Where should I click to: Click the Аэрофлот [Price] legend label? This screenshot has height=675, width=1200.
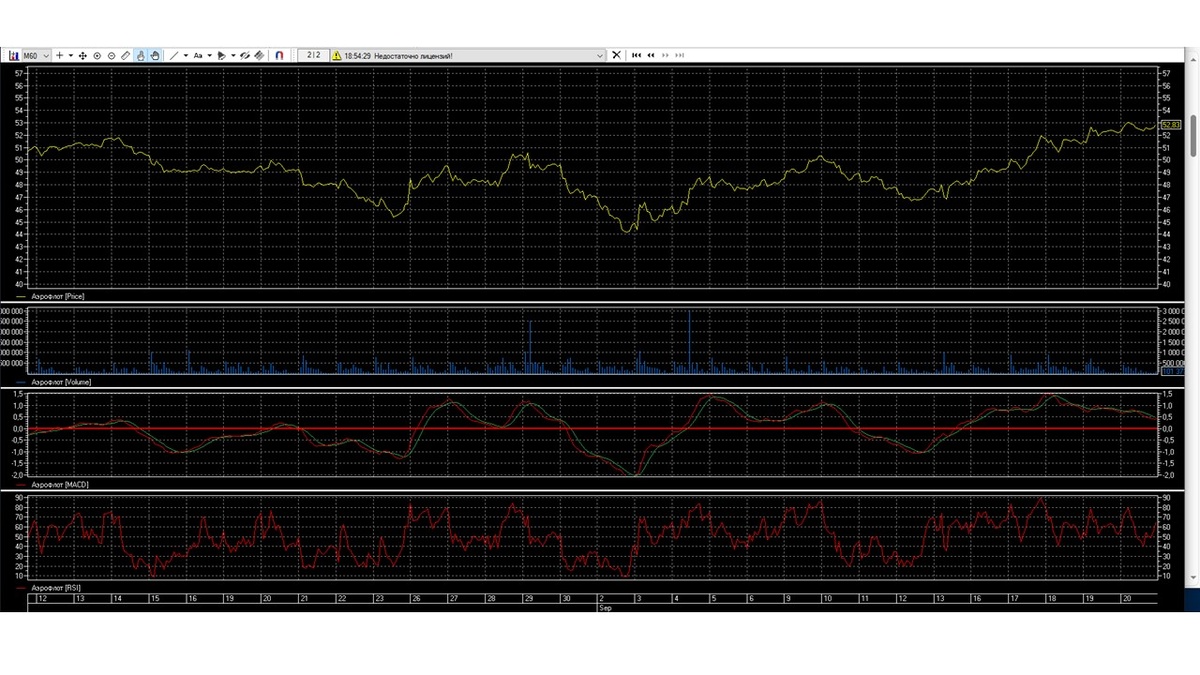click(58, 296)
